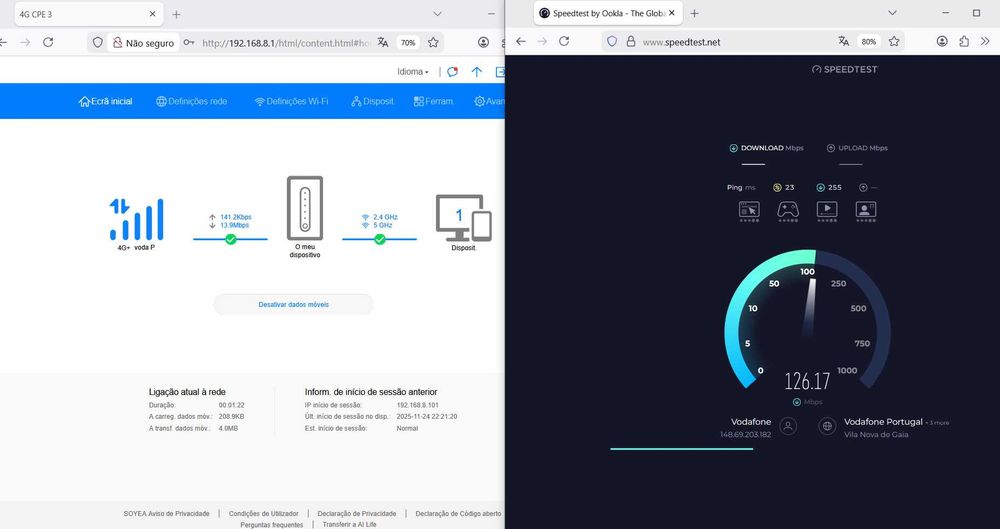Open Firefox account icon in Speedtest window
The image size is (1000, 529).
pos(942,41)
